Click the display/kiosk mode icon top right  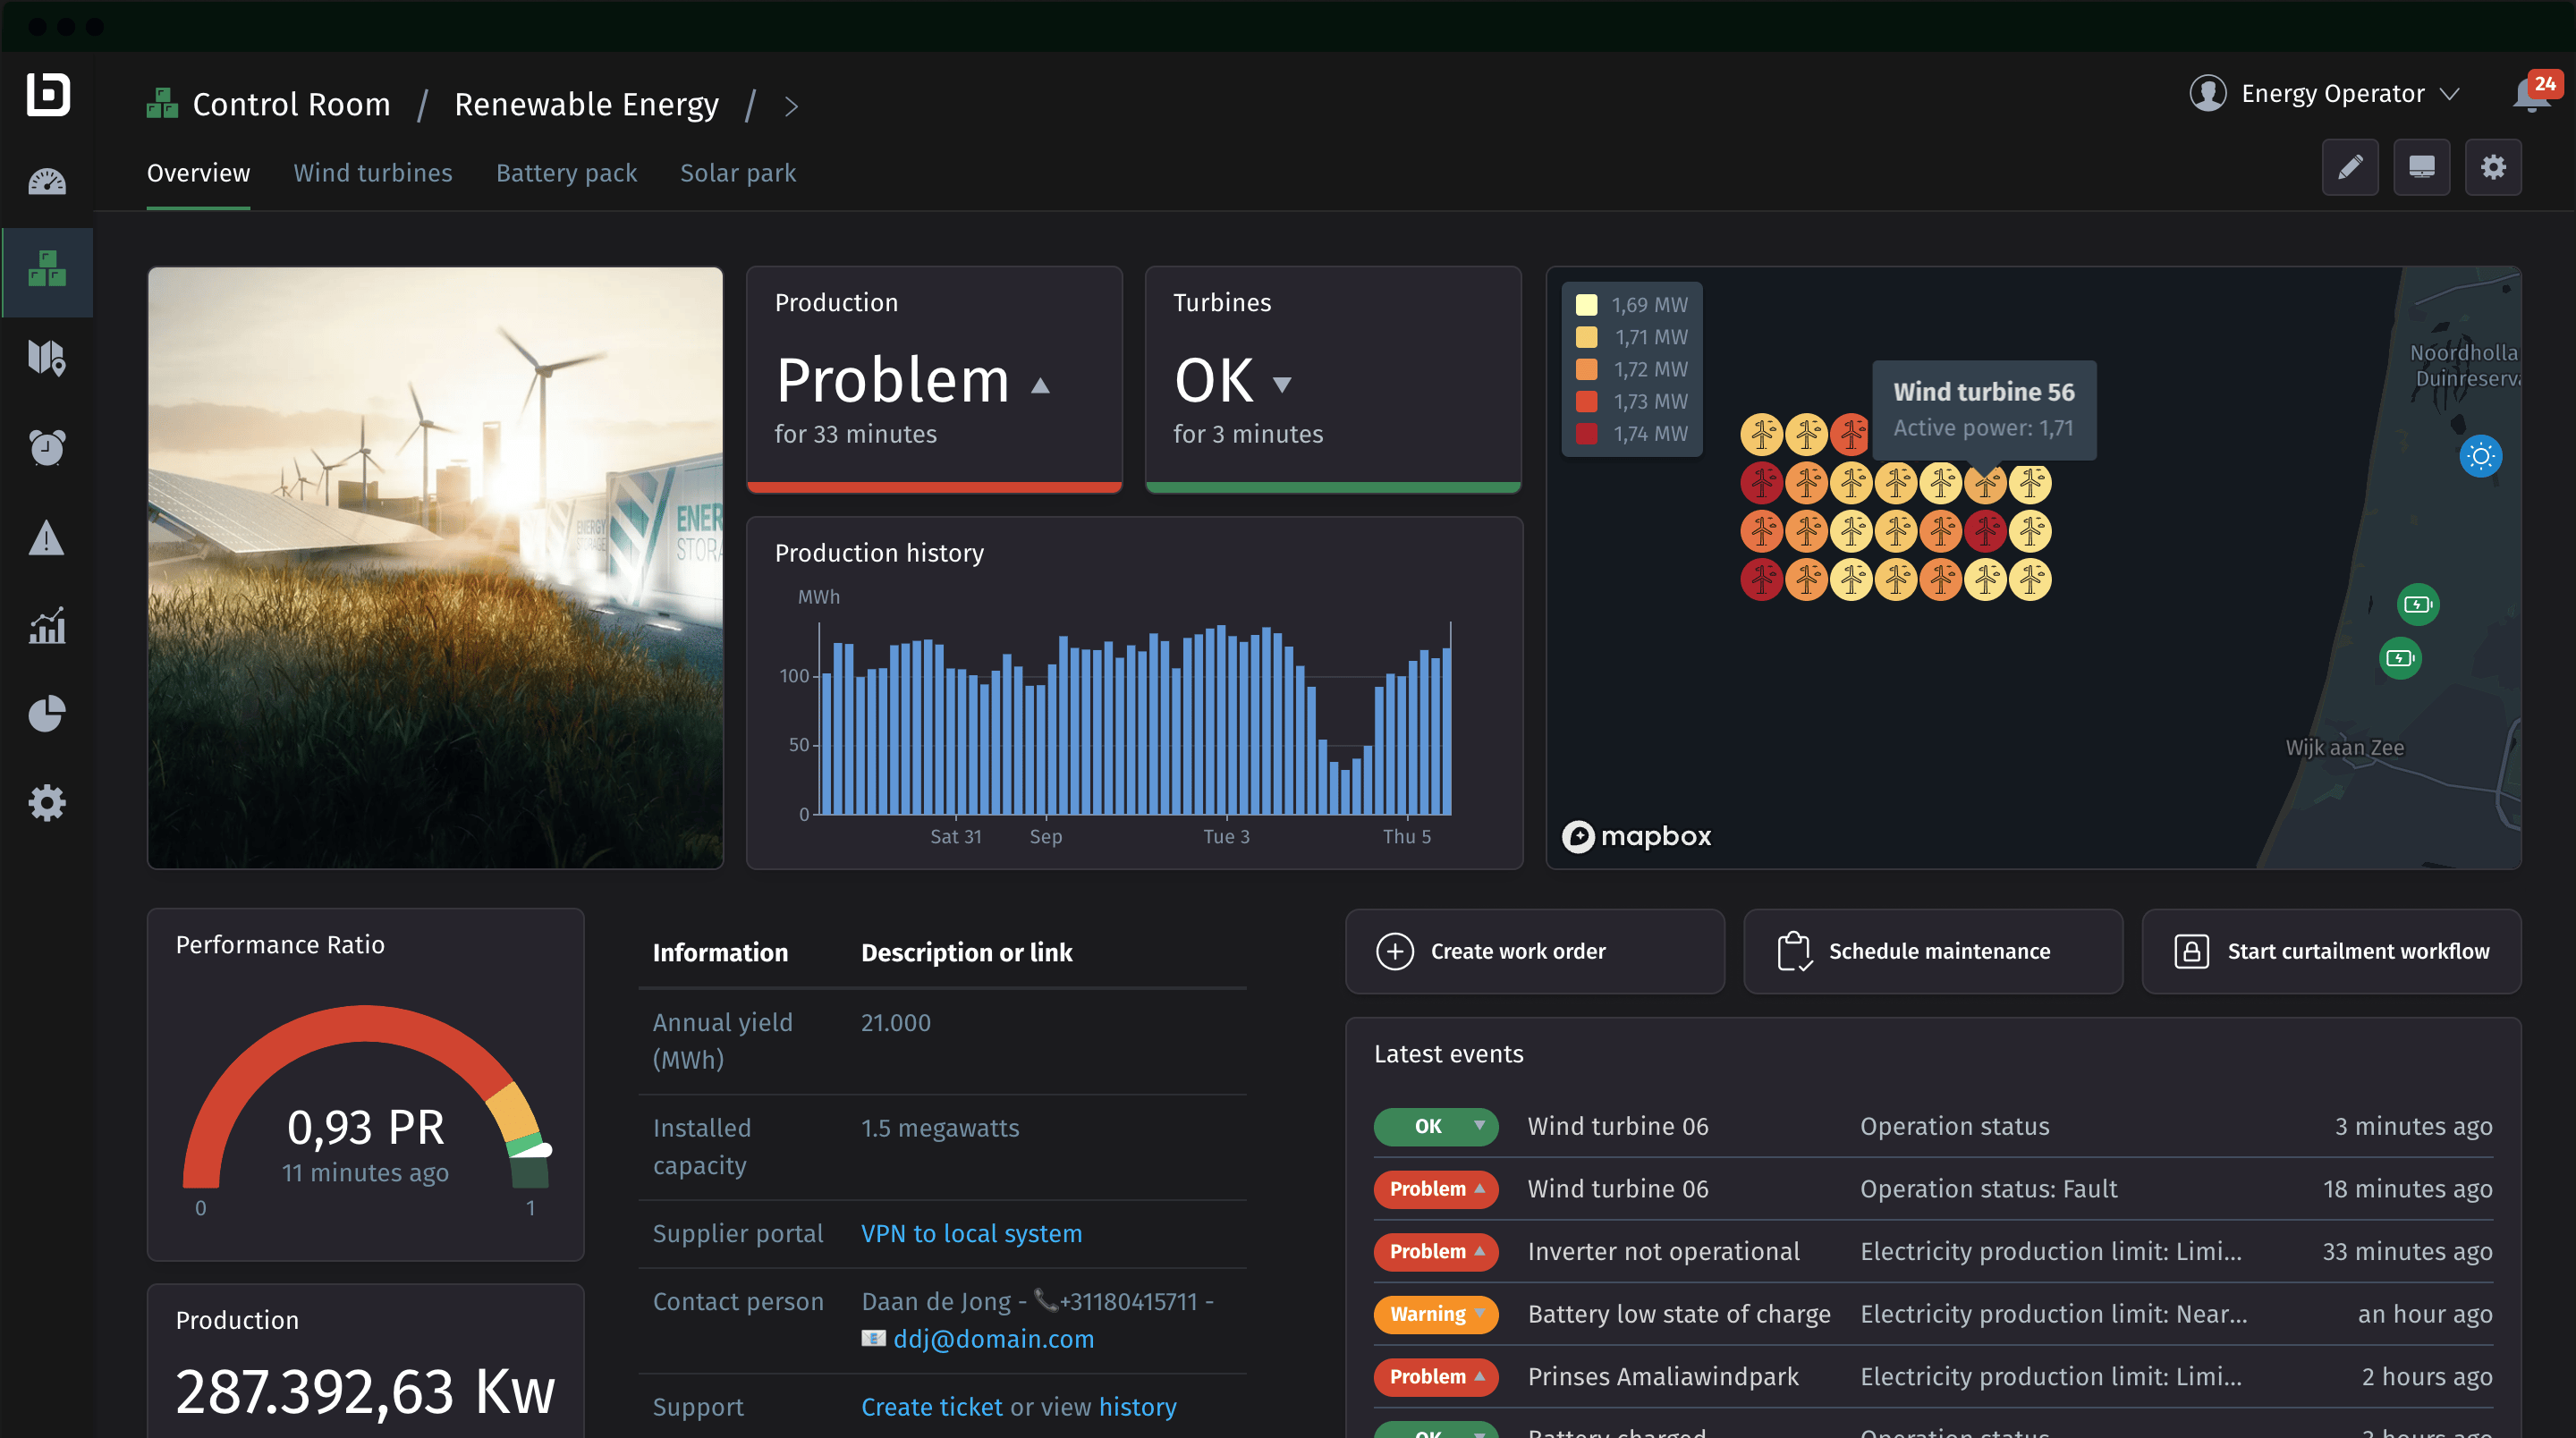point(2421,167)
